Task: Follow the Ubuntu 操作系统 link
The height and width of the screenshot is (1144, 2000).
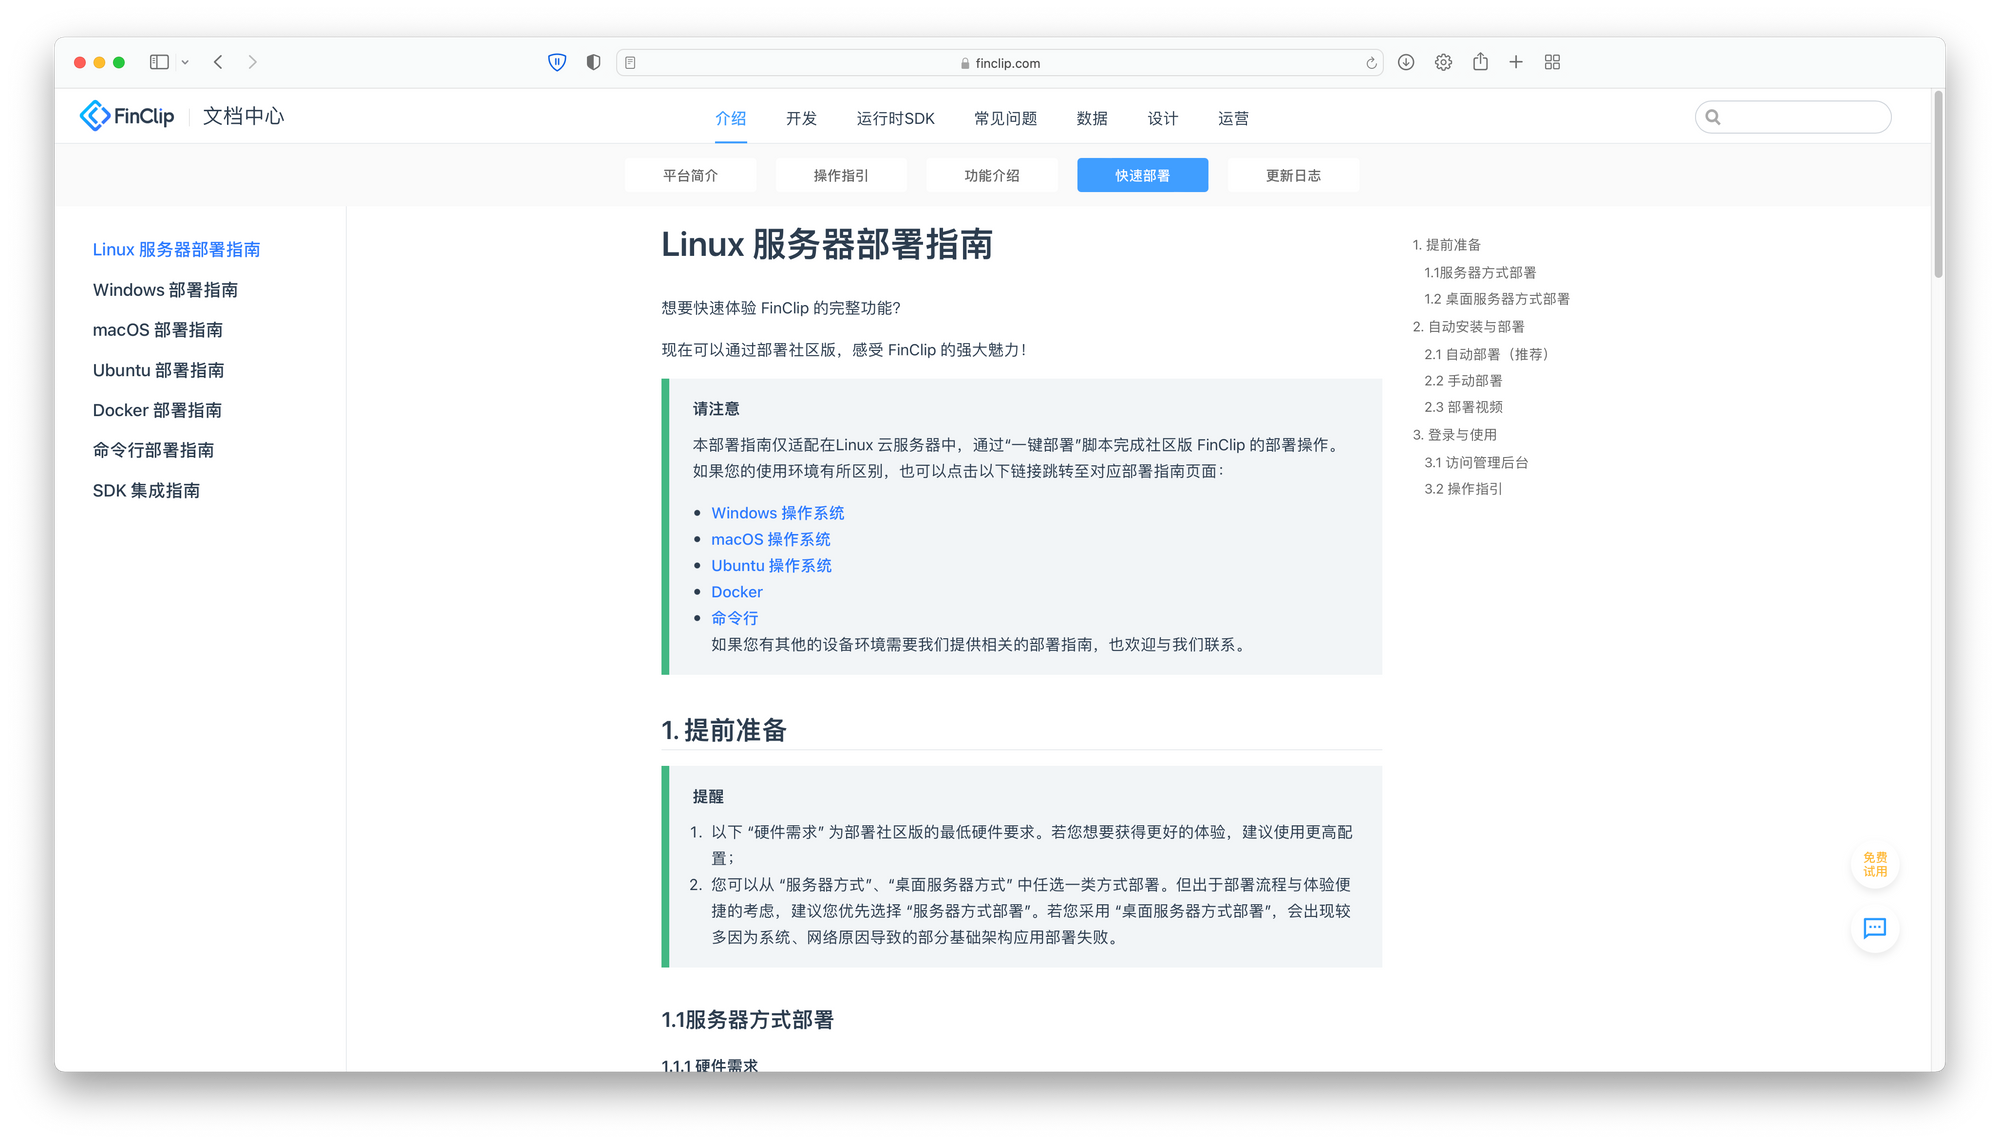Action: (x=771, y=565)
